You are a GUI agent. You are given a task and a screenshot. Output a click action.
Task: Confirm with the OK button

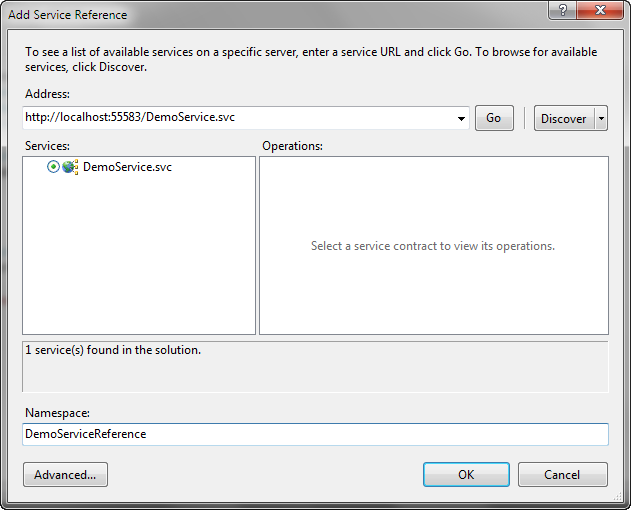point(466,474)
